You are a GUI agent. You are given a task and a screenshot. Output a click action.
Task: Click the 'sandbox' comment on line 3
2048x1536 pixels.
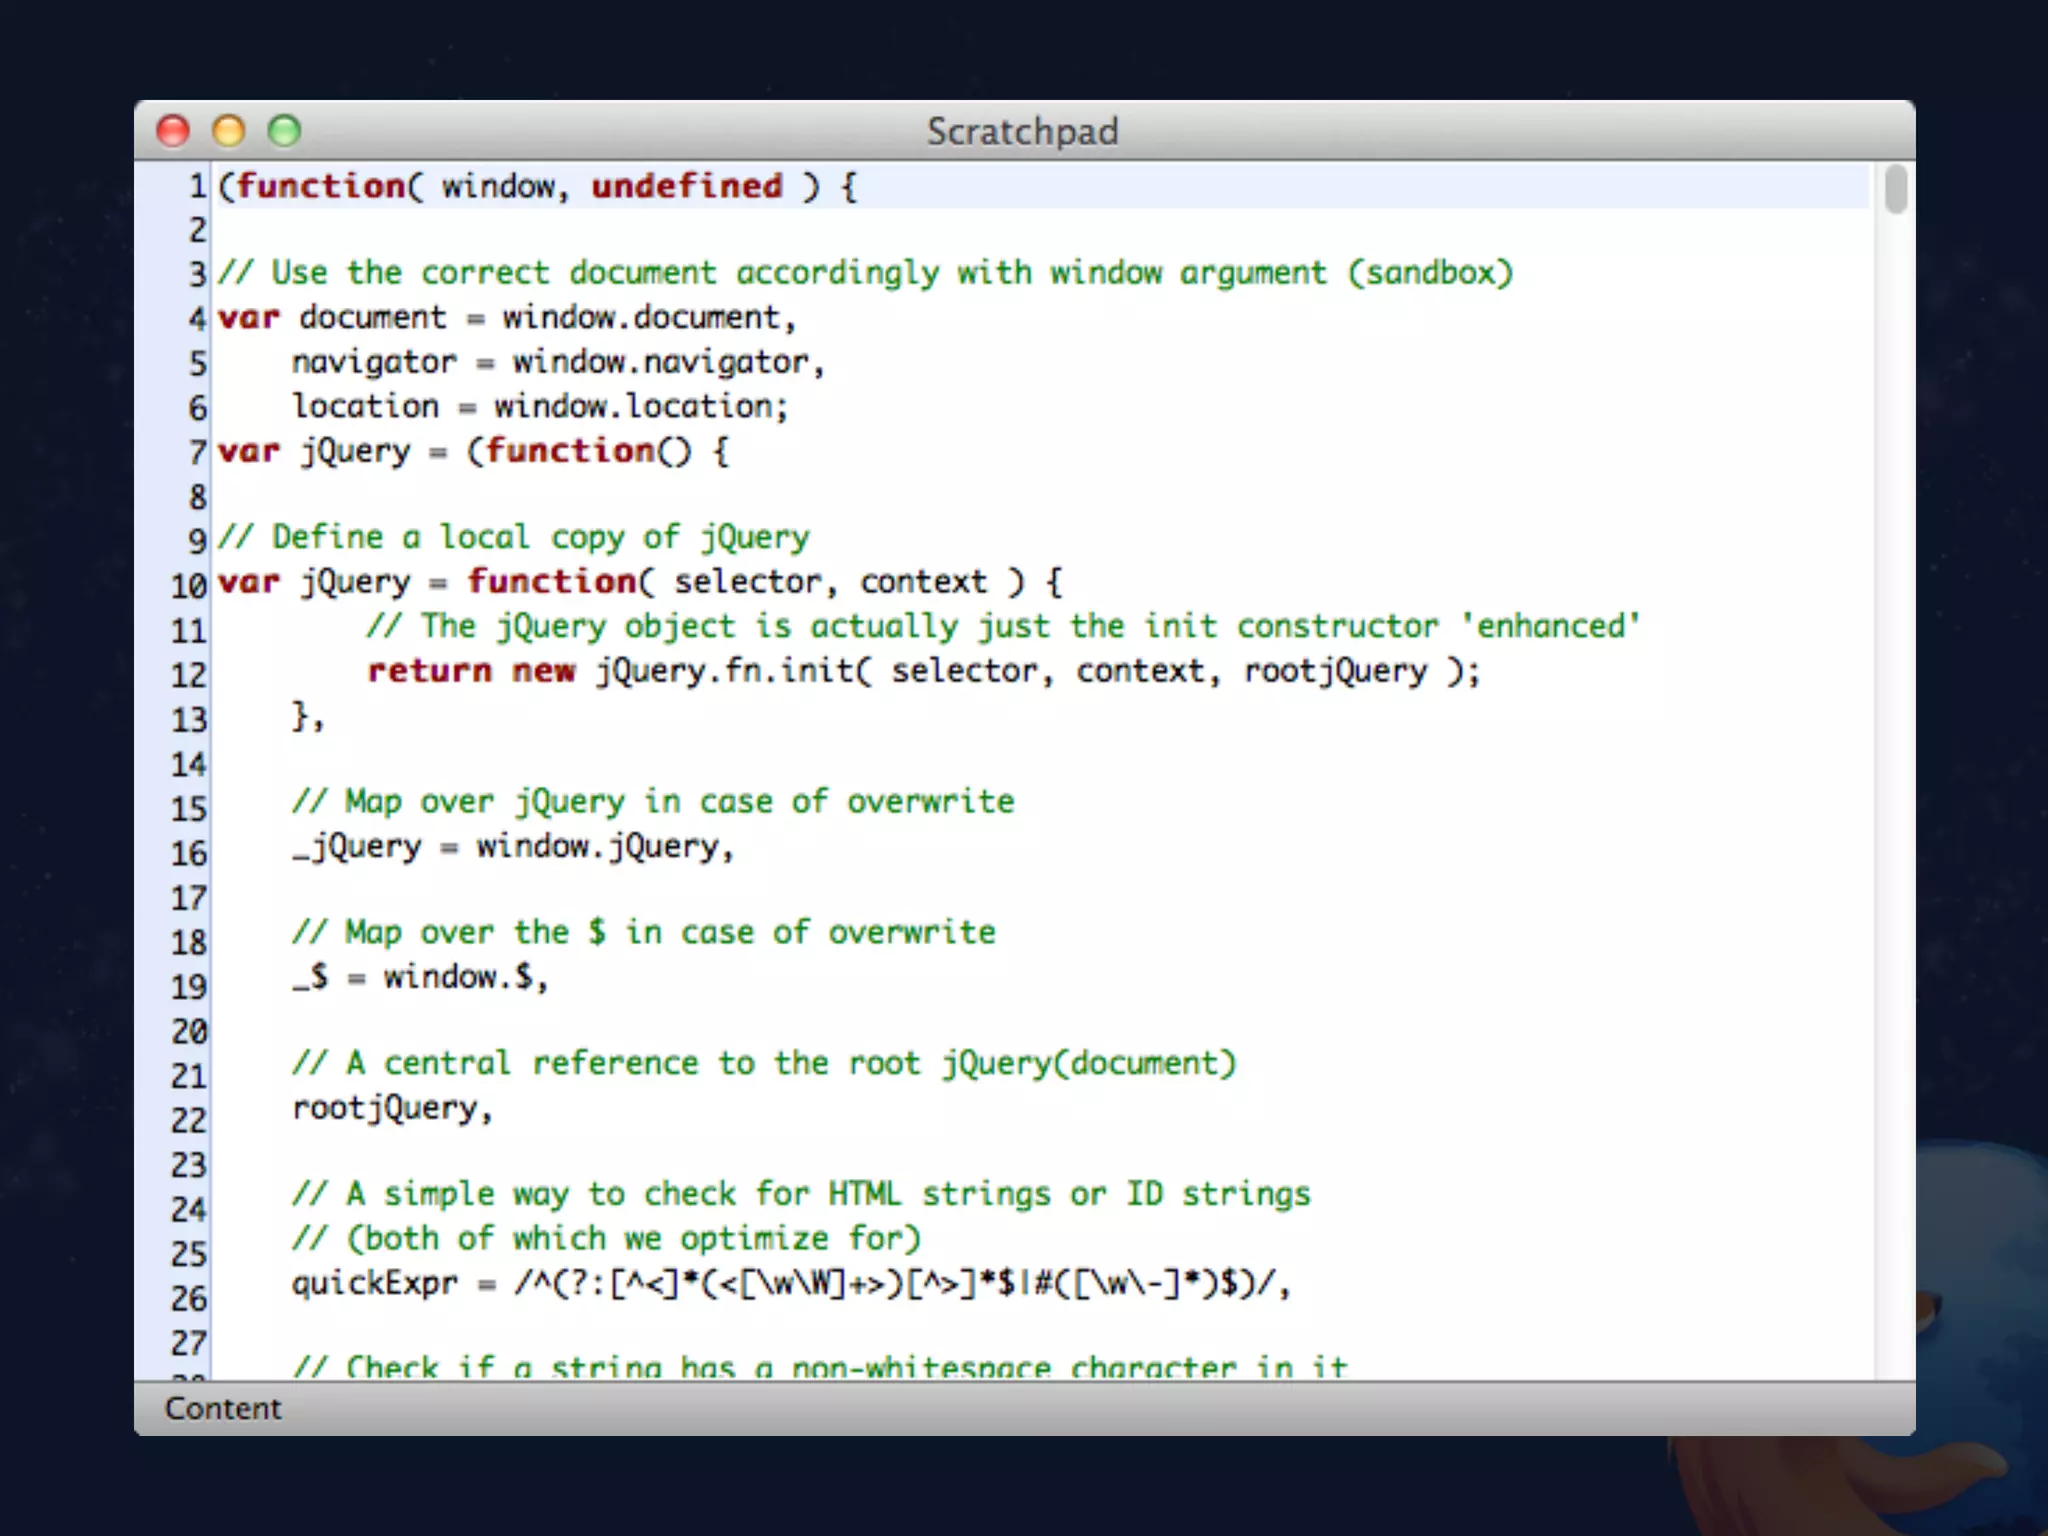1430,273
